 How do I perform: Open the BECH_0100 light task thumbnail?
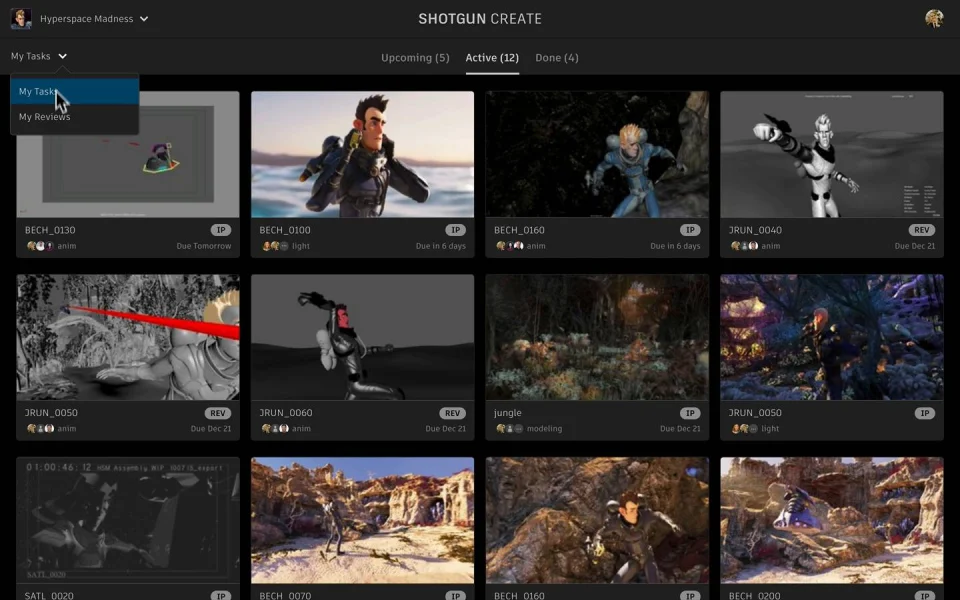tap(362, 154)
